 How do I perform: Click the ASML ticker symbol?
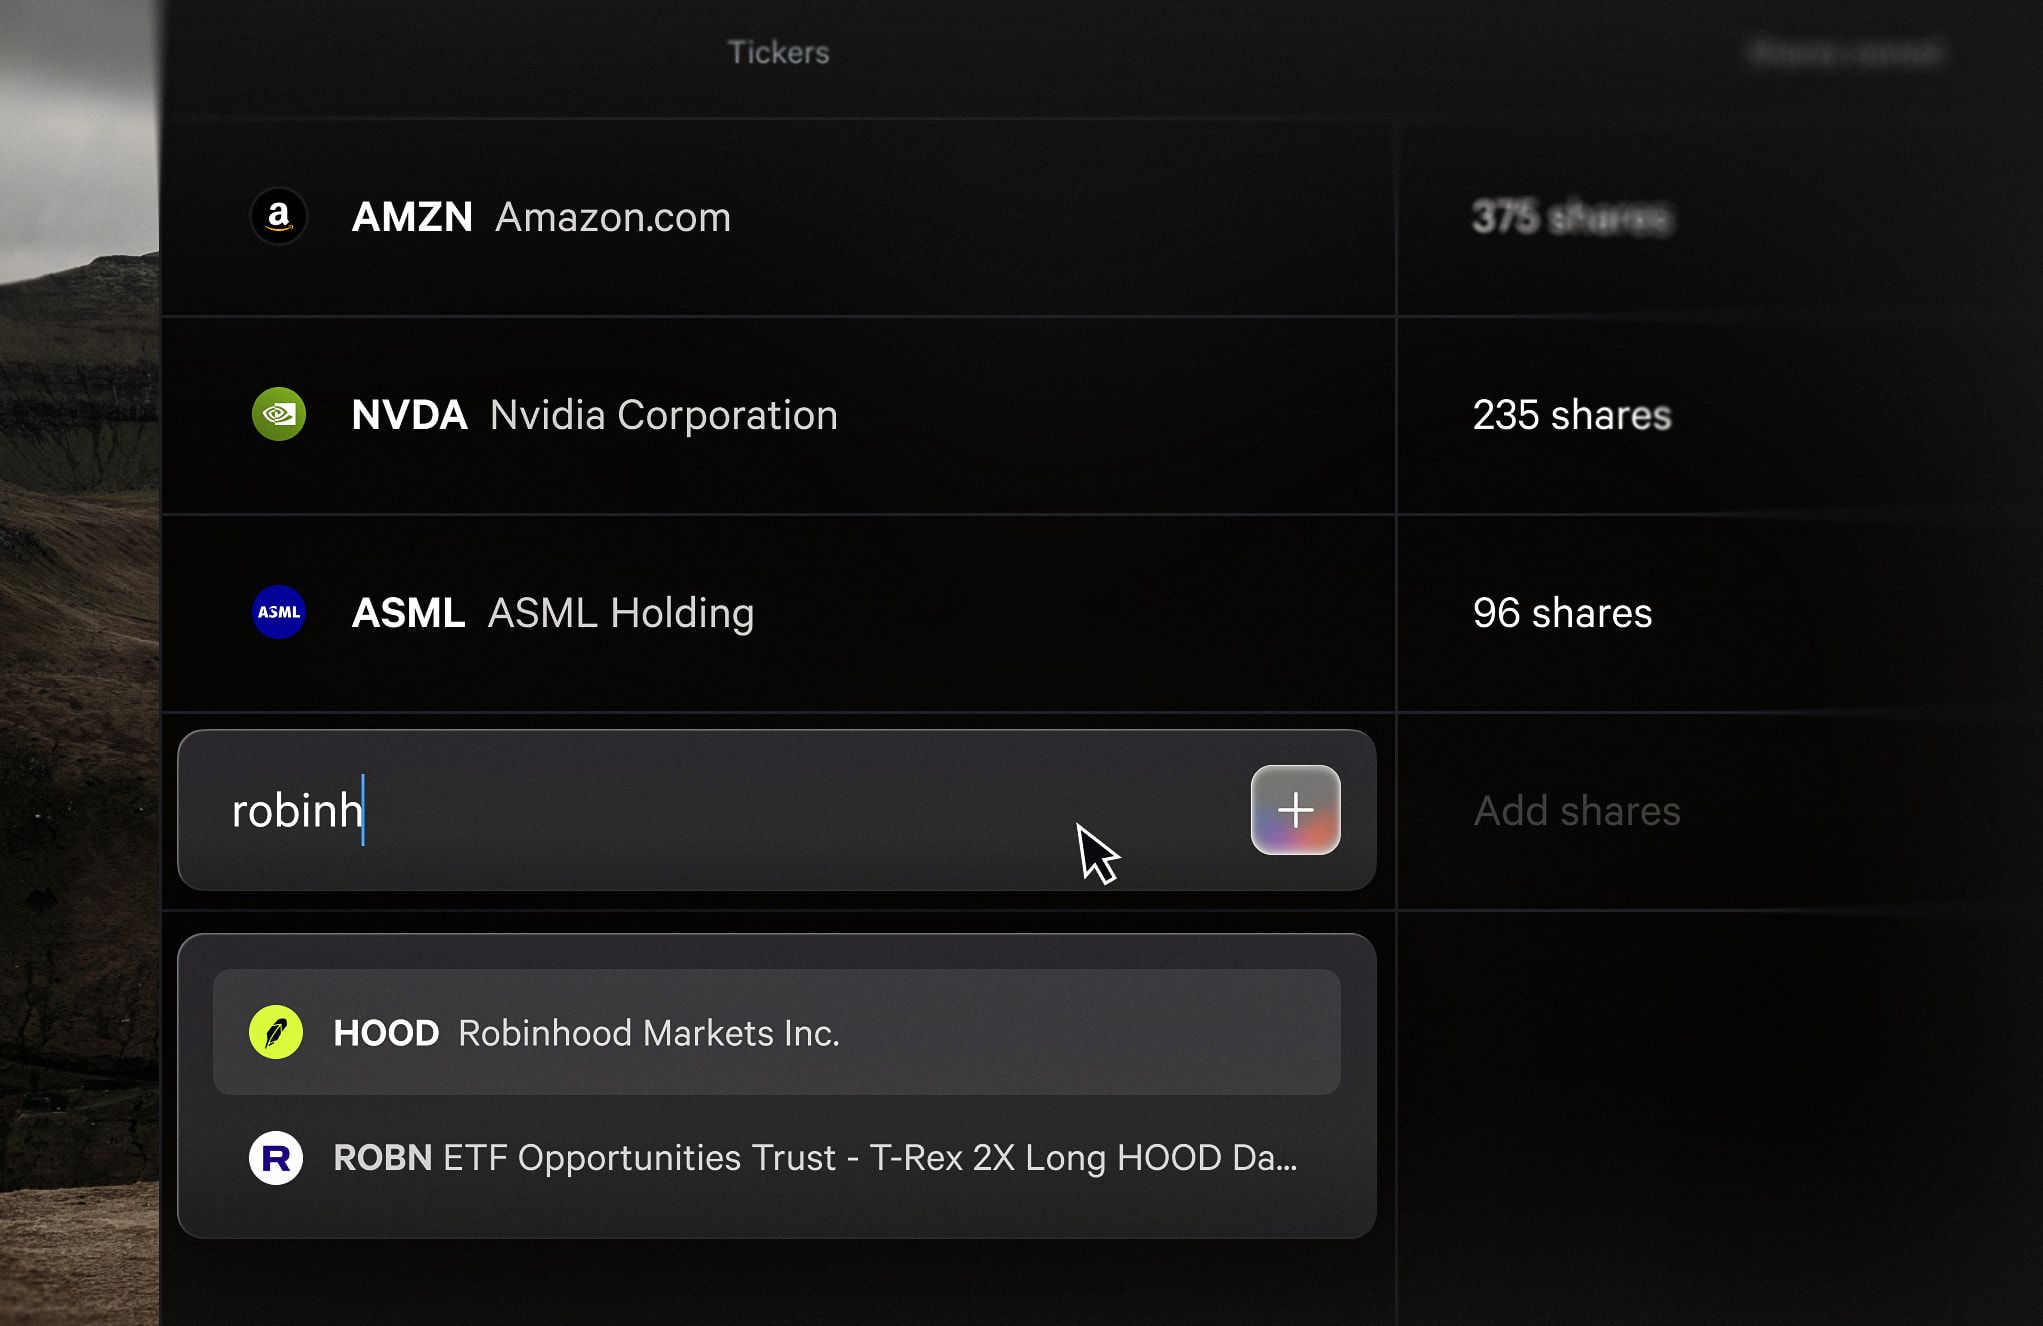[408, 613]
